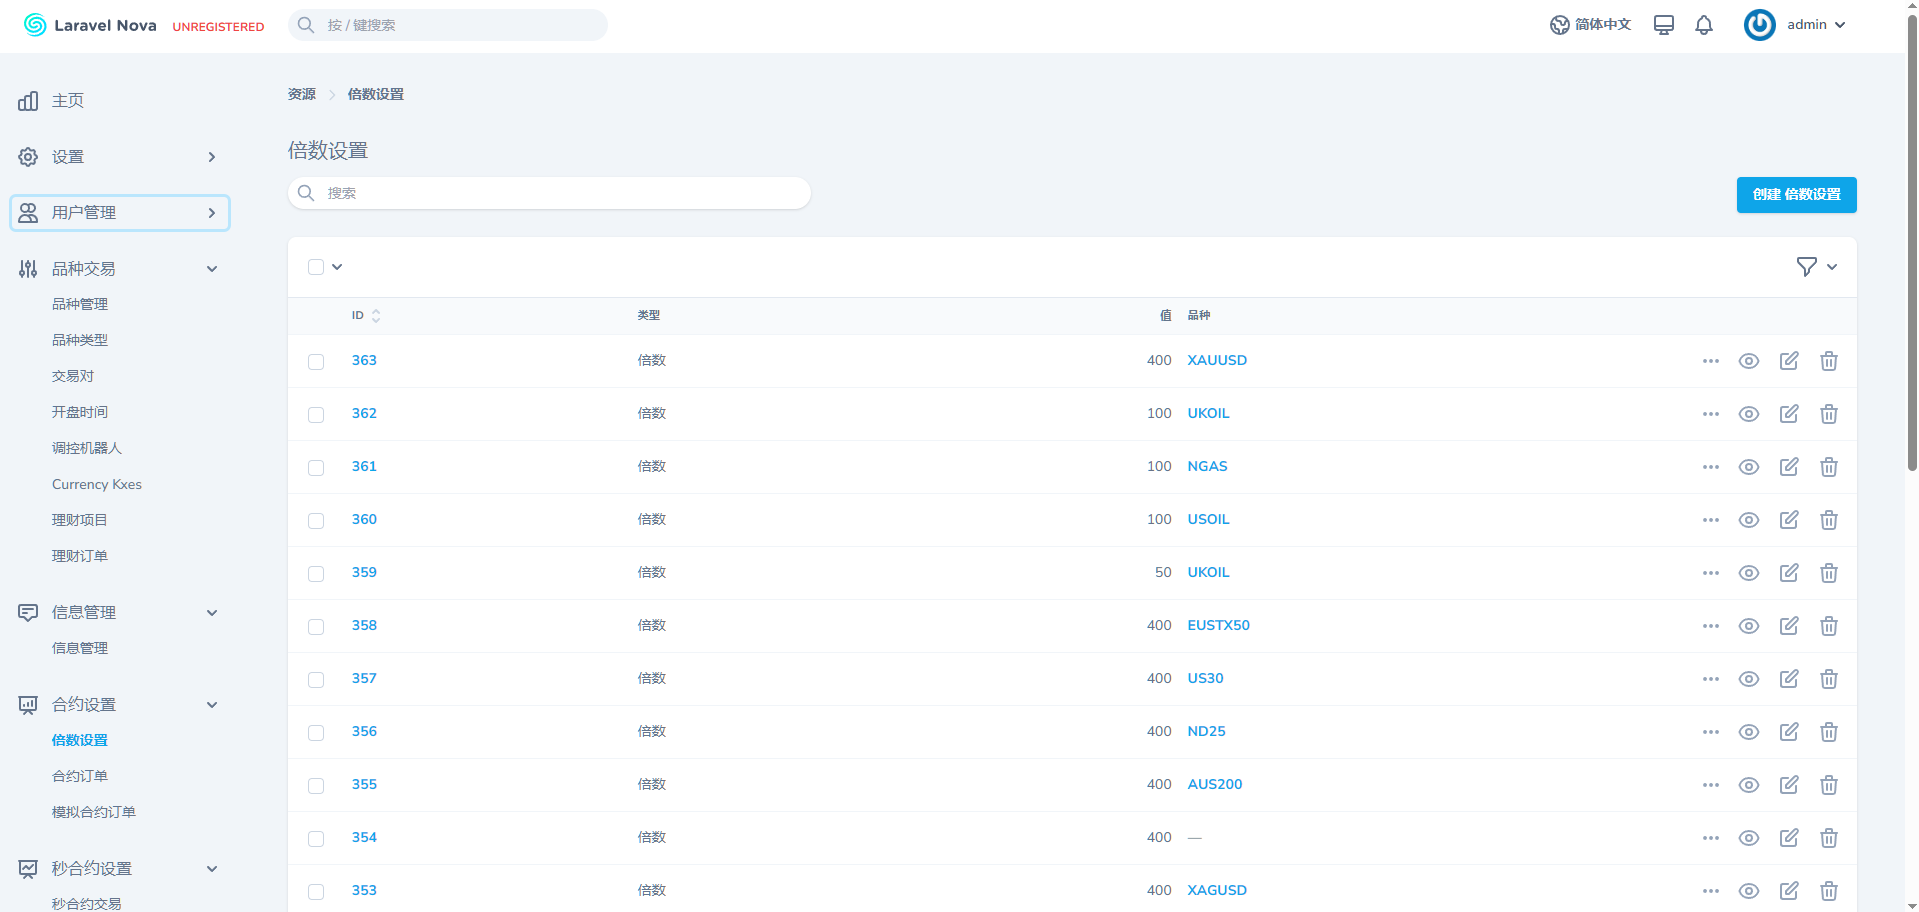Expand the 用户管理 sidebar section
Screen dimensions: 1919x912
click(x=120, y=213)
